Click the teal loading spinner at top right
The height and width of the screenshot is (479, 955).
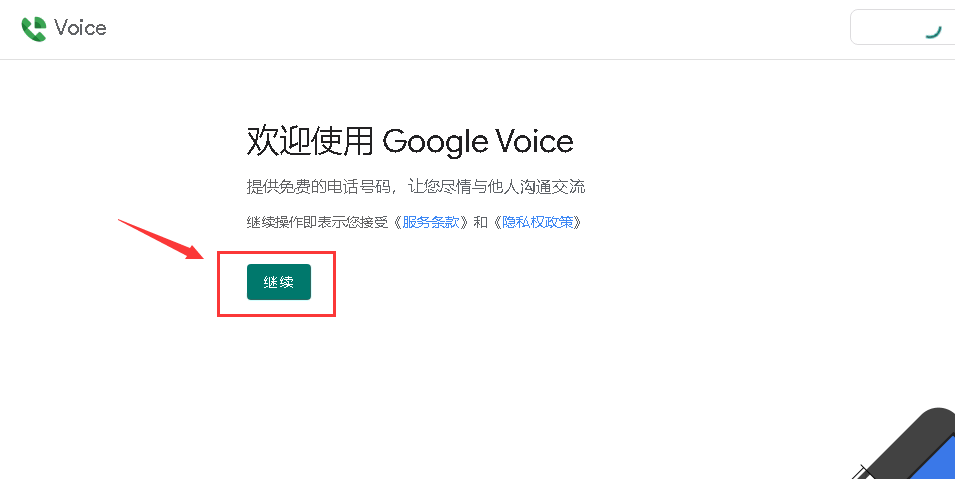pos(933,29)
